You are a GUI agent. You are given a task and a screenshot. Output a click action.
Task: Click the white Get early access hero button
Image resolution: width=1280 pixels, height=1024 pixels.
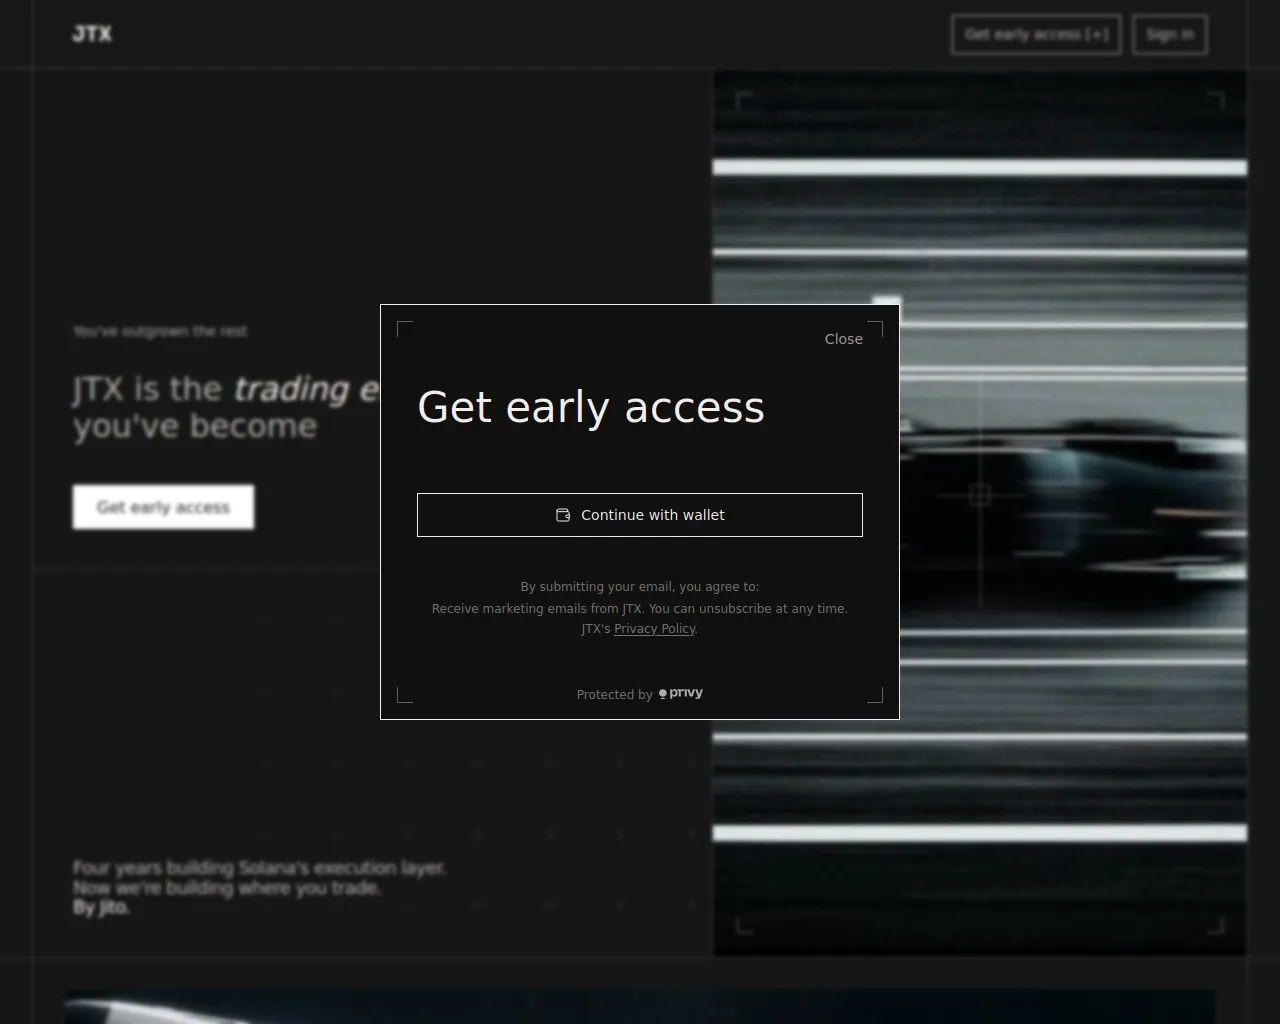pos(163,507)
